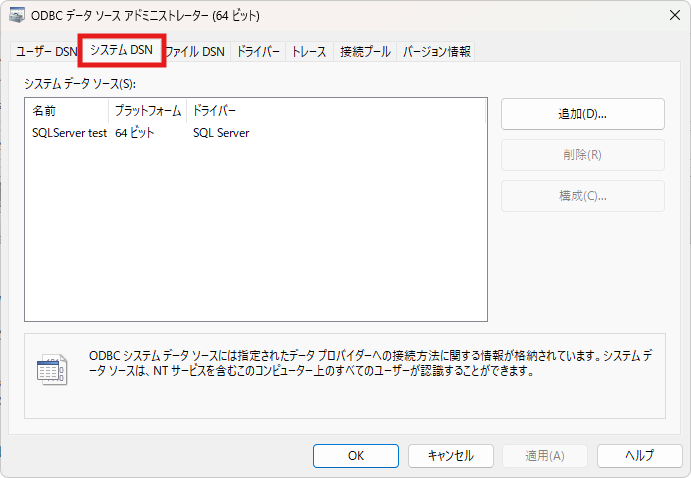Click the SQL Server driver cell
This screenshot has height=478, width=691.
(x=221, y=133)
